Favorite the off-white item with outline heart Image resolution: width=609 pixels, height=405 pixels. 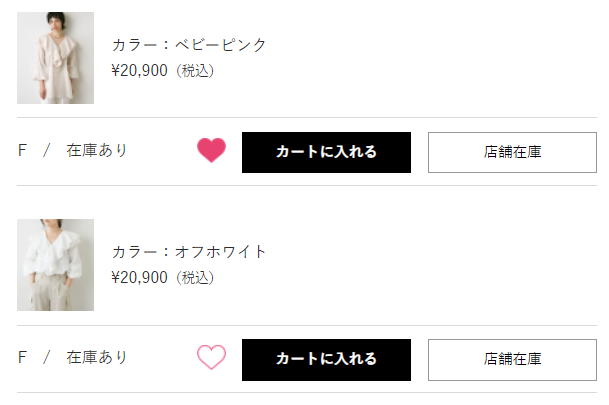[x=211, y=358]
